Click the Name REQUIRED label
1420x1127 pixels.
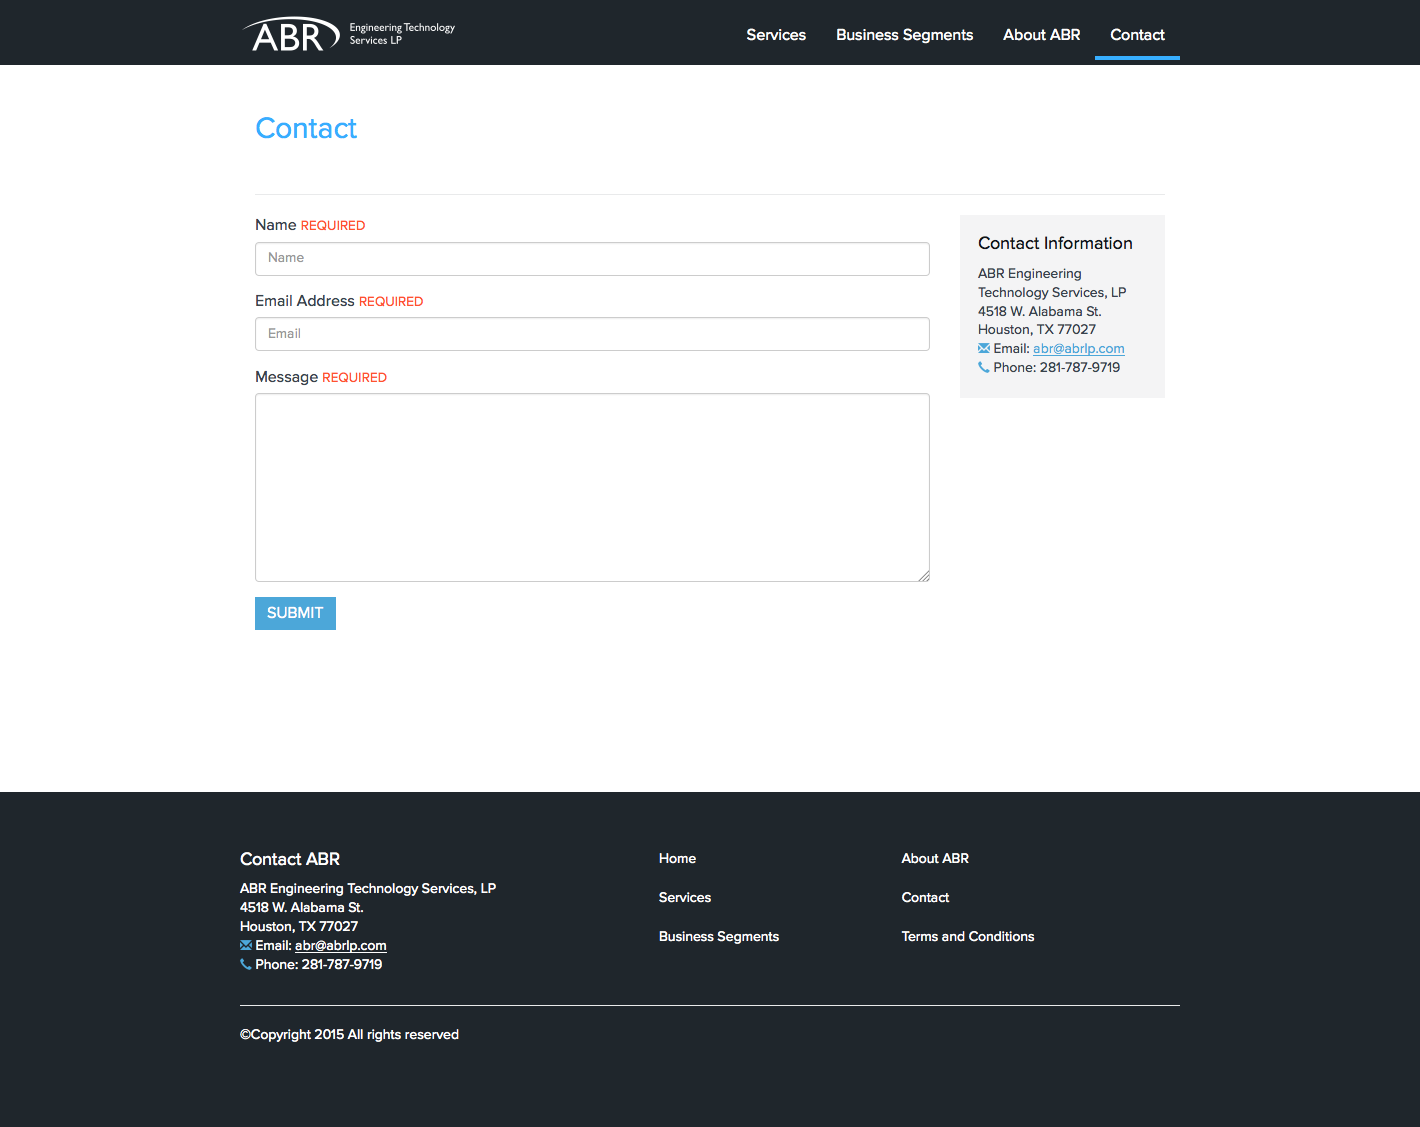point(310,225)
